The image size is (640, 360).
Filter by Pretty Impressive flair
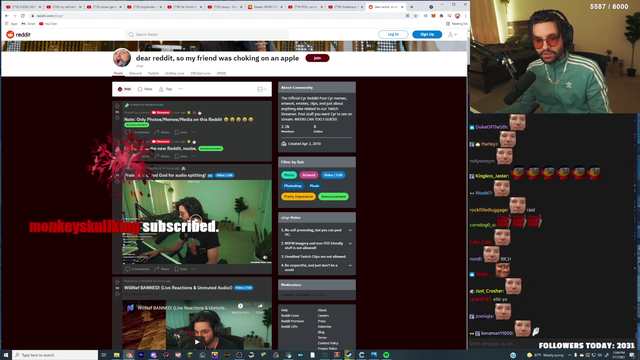coord(298,197)
